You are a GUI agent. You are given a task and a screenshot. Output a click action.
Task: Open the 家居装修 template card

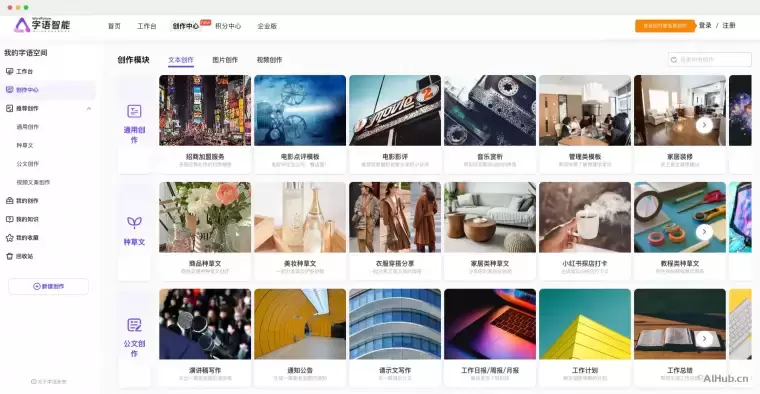coord(680,124)
